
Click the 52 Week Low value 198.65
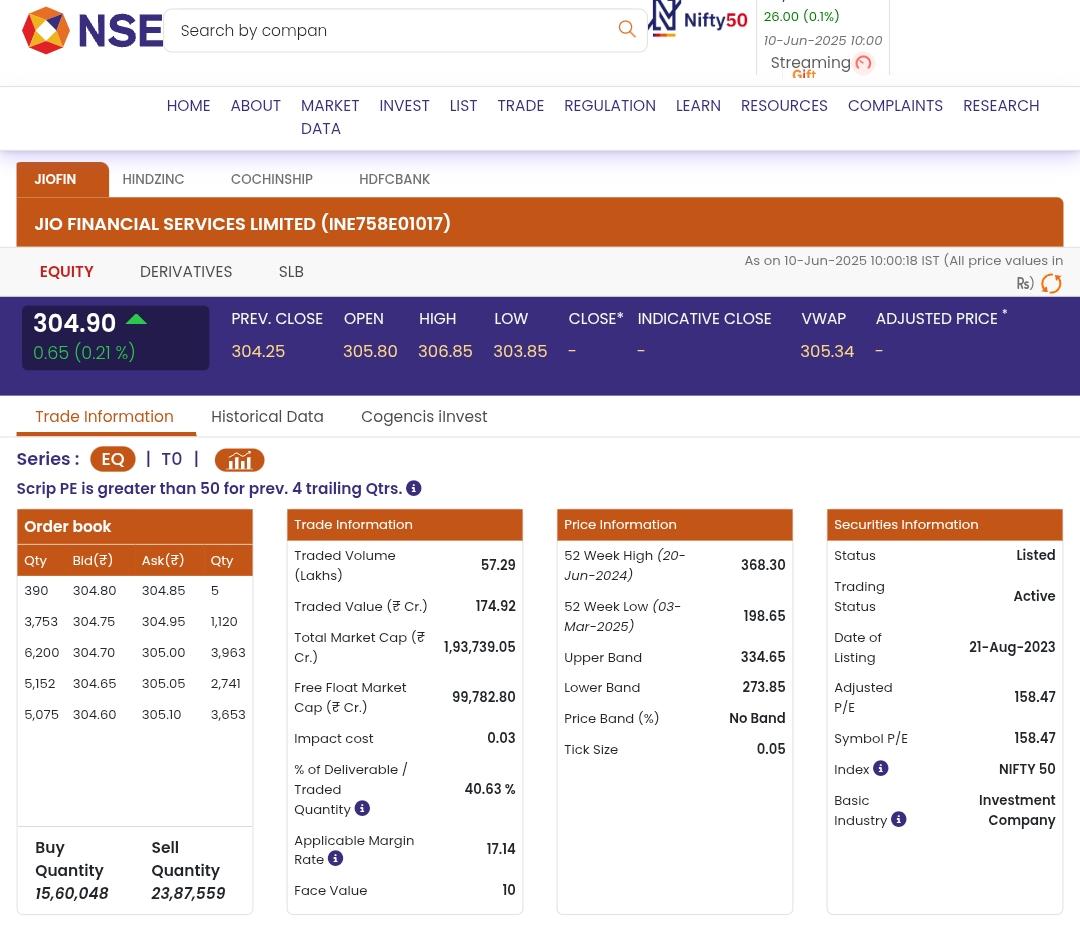pos(765,616)
